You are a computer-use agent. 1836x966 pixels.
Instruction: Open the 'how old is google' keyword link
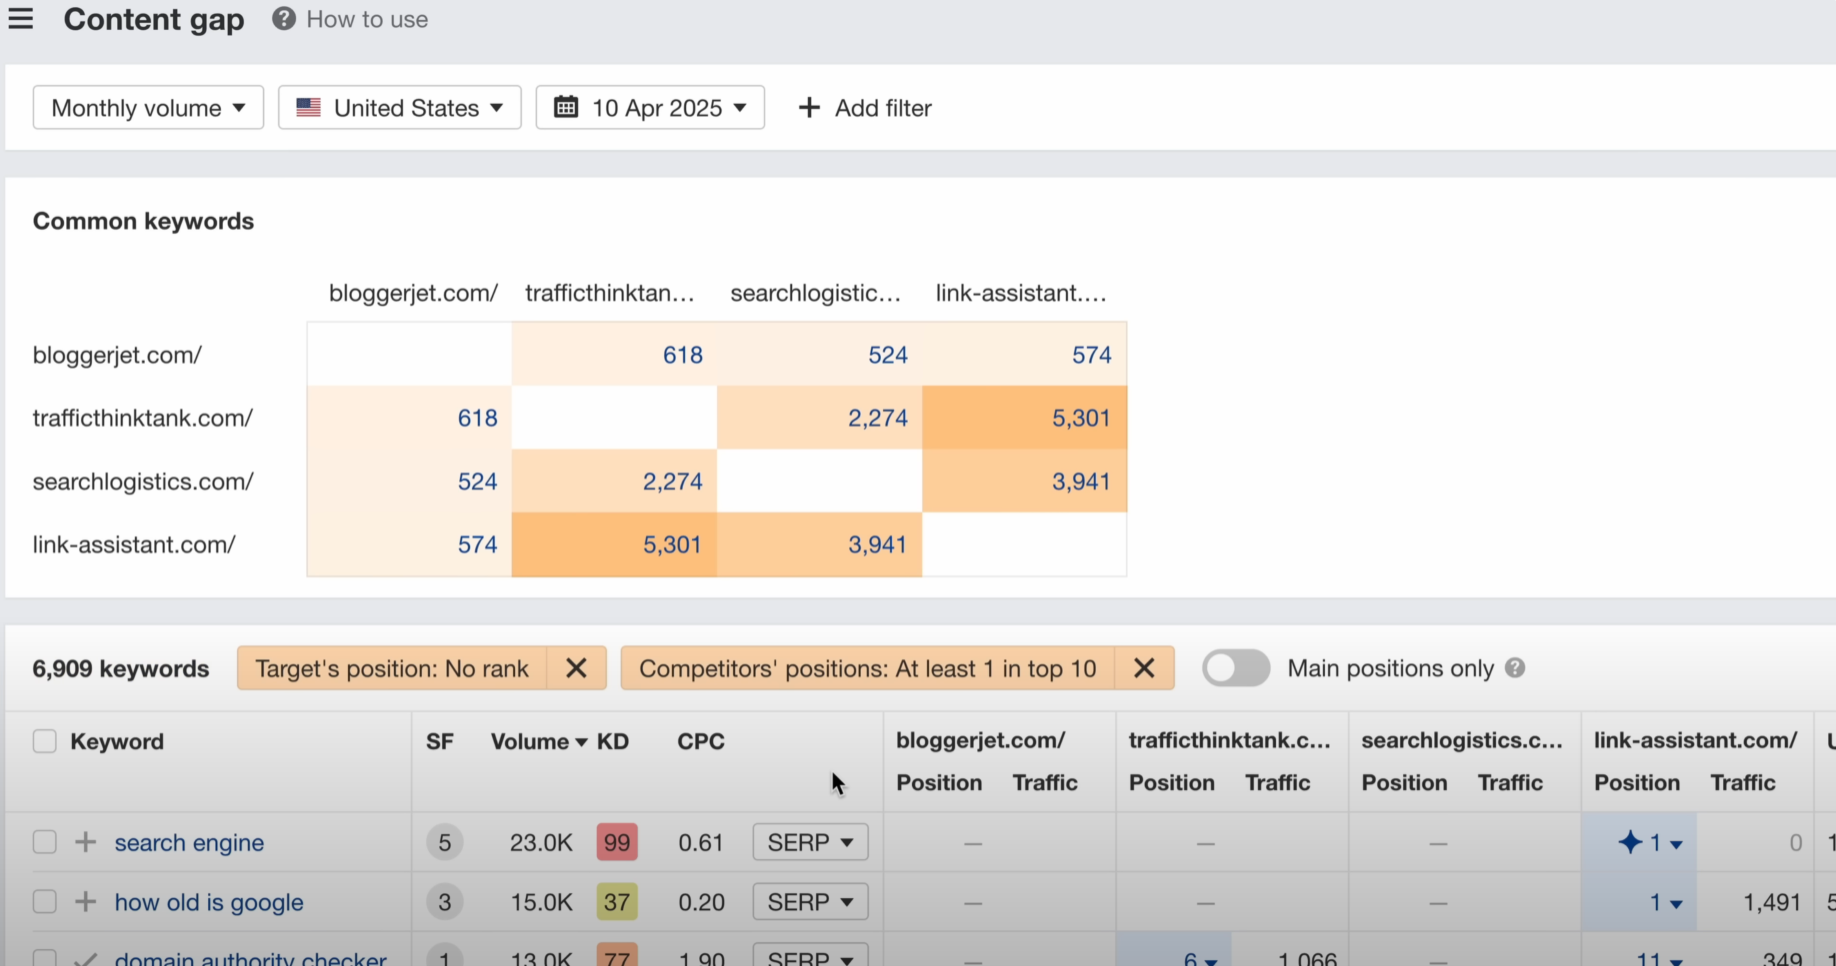pos(209,902)
